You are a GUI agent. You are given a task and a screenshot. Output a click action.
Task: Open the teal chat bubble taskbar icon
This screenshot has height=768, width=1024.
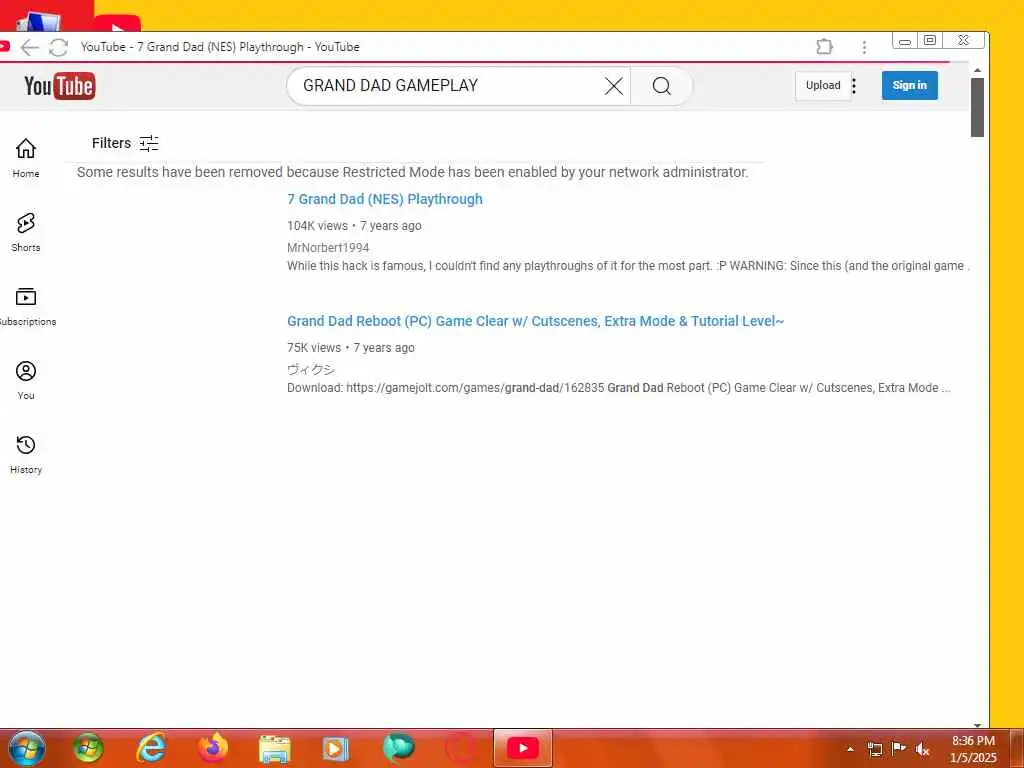coord(398,748)
